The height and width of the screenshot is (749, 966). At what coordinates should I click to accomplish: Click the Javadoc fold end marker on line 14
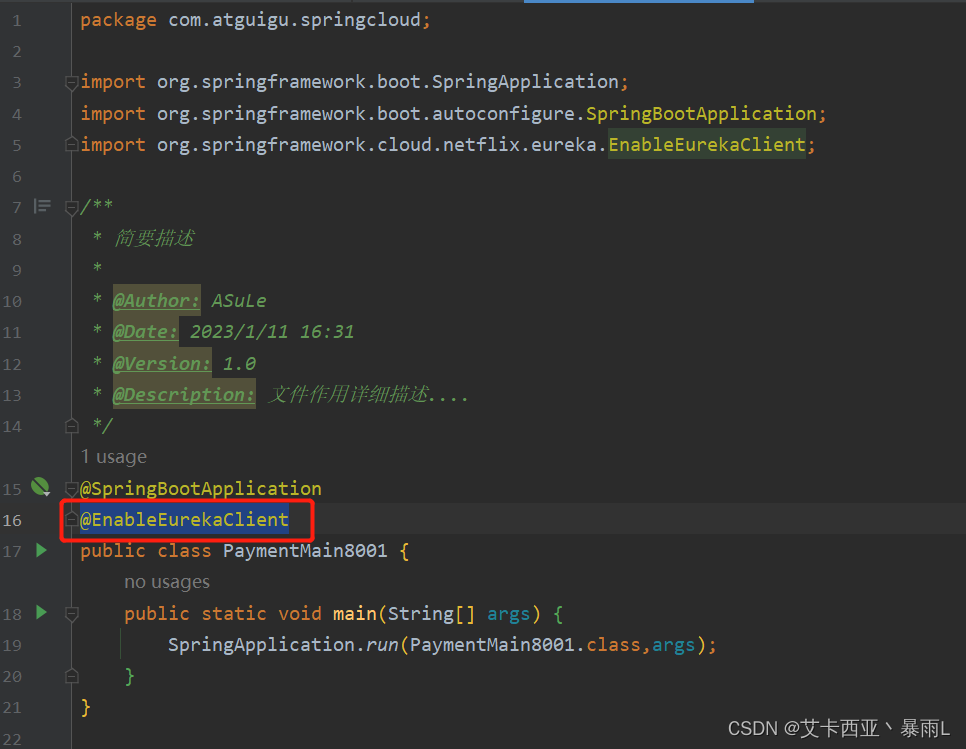click(x=71, y=426)
